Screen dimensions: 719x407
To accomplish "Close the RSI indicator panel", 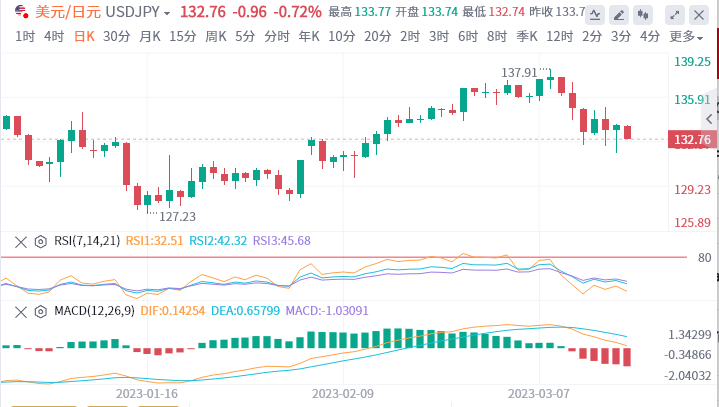I will (21, 242).
